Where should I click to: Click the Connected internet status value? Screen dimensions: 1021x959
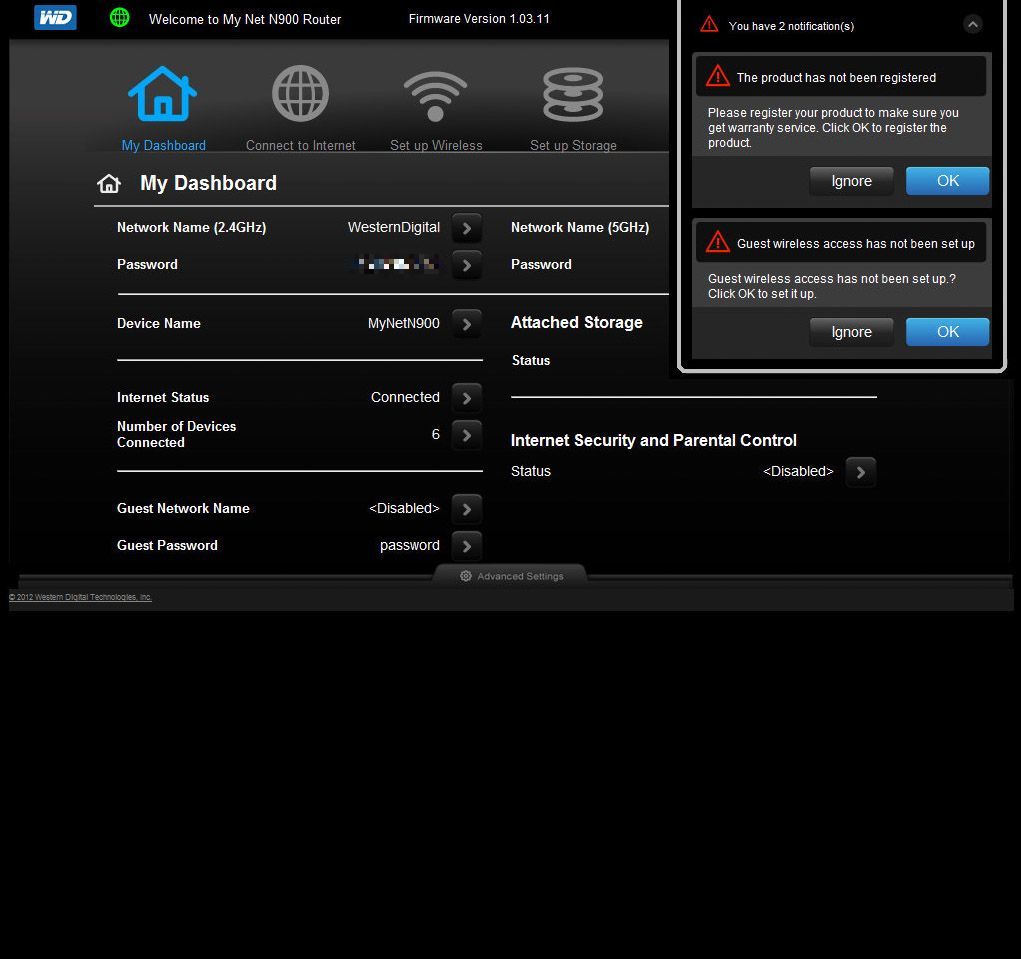(x=405, y=397)
